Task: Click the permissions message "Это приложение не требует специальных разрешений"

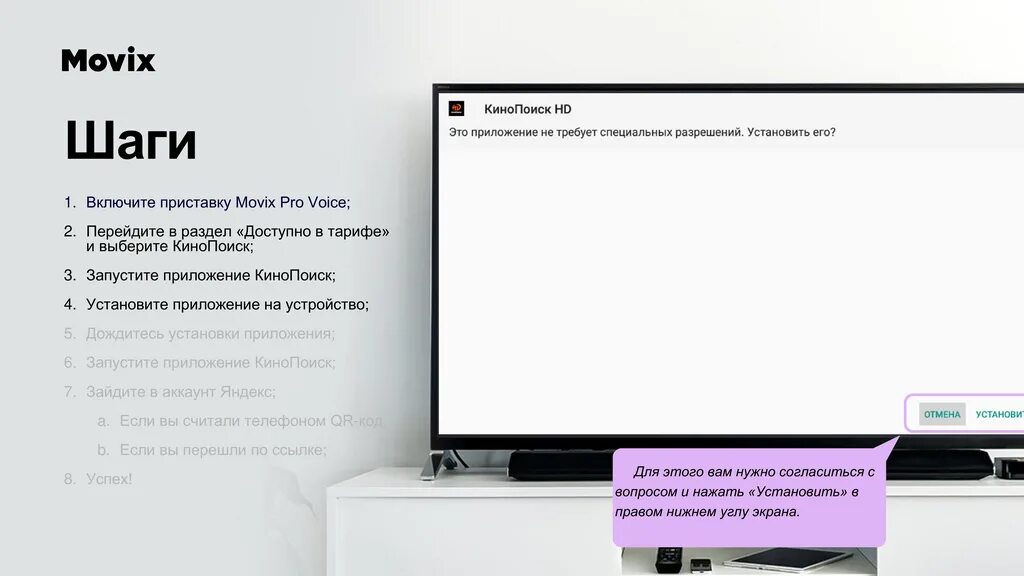Action: pyautogui.click(x=642, y=132)
